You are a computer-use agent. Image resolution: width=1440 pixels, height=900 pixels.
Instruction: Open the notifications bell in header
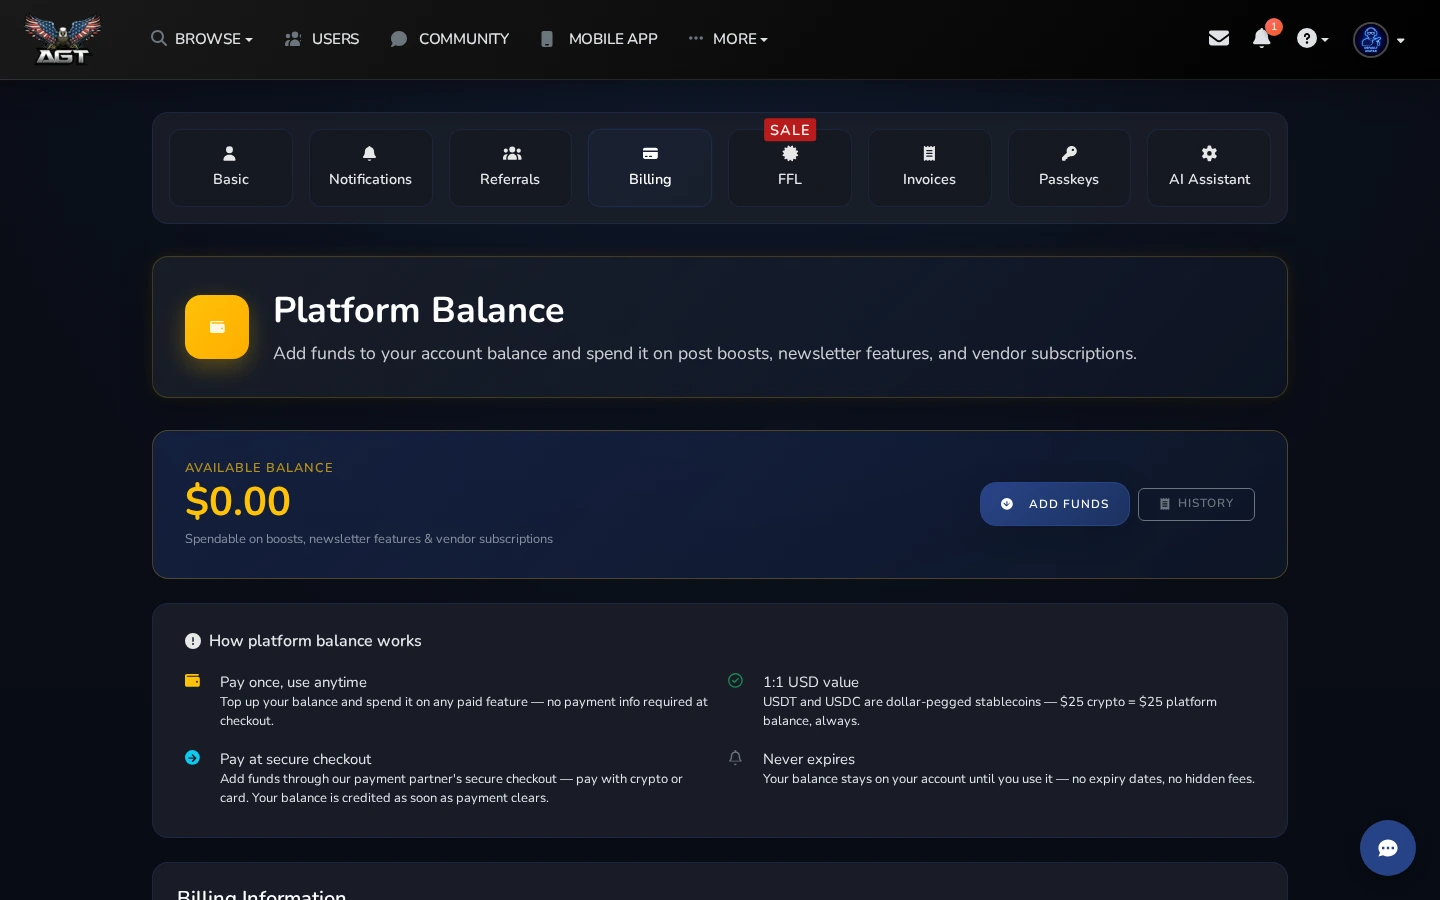[1261, 38]
